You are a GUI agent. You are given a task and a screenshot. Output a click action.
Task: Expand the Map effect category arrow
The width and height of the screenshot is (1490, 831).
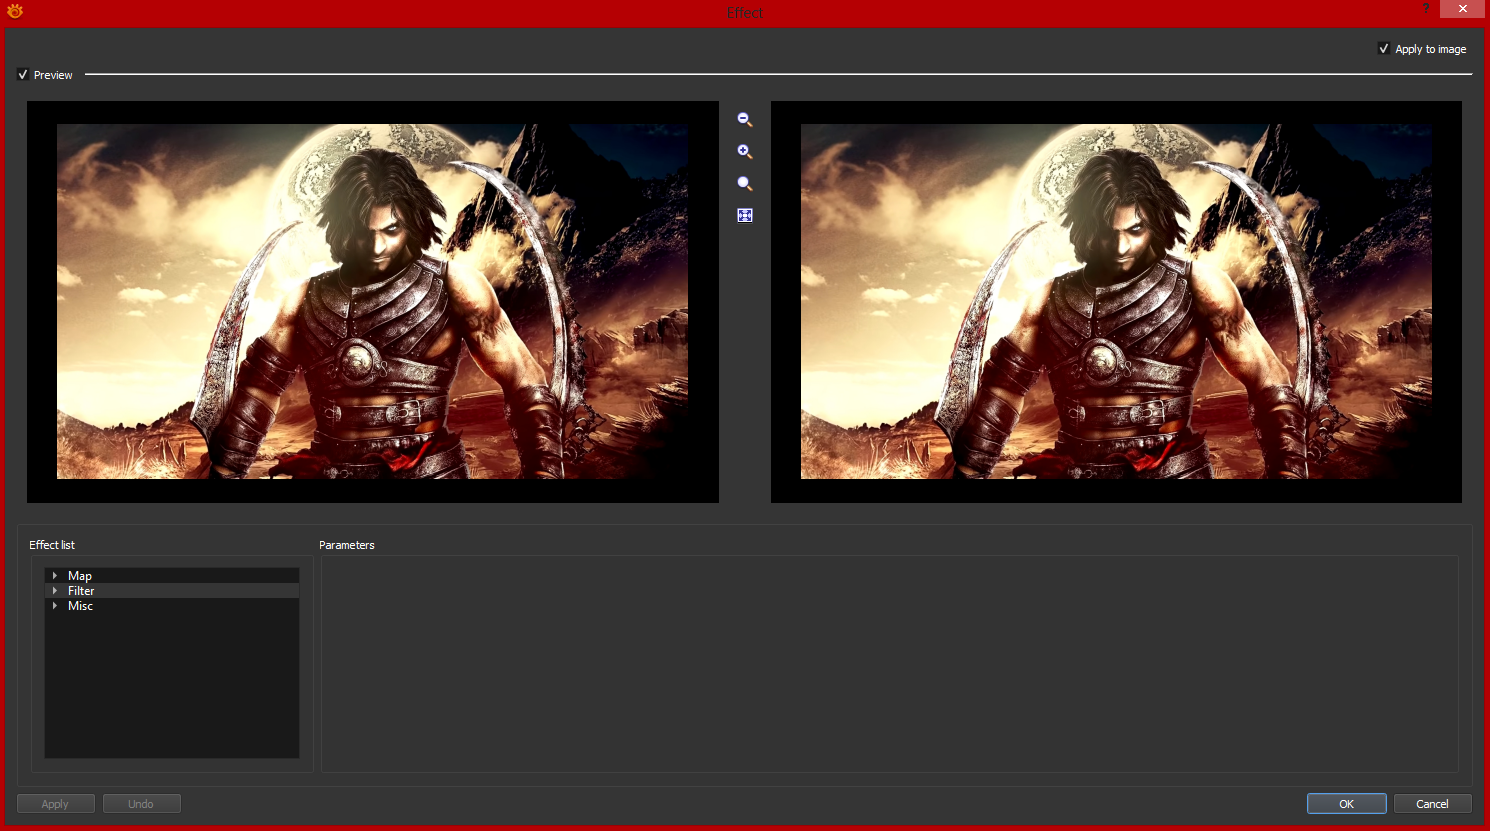pyautogui.click(x=55, y=576)
